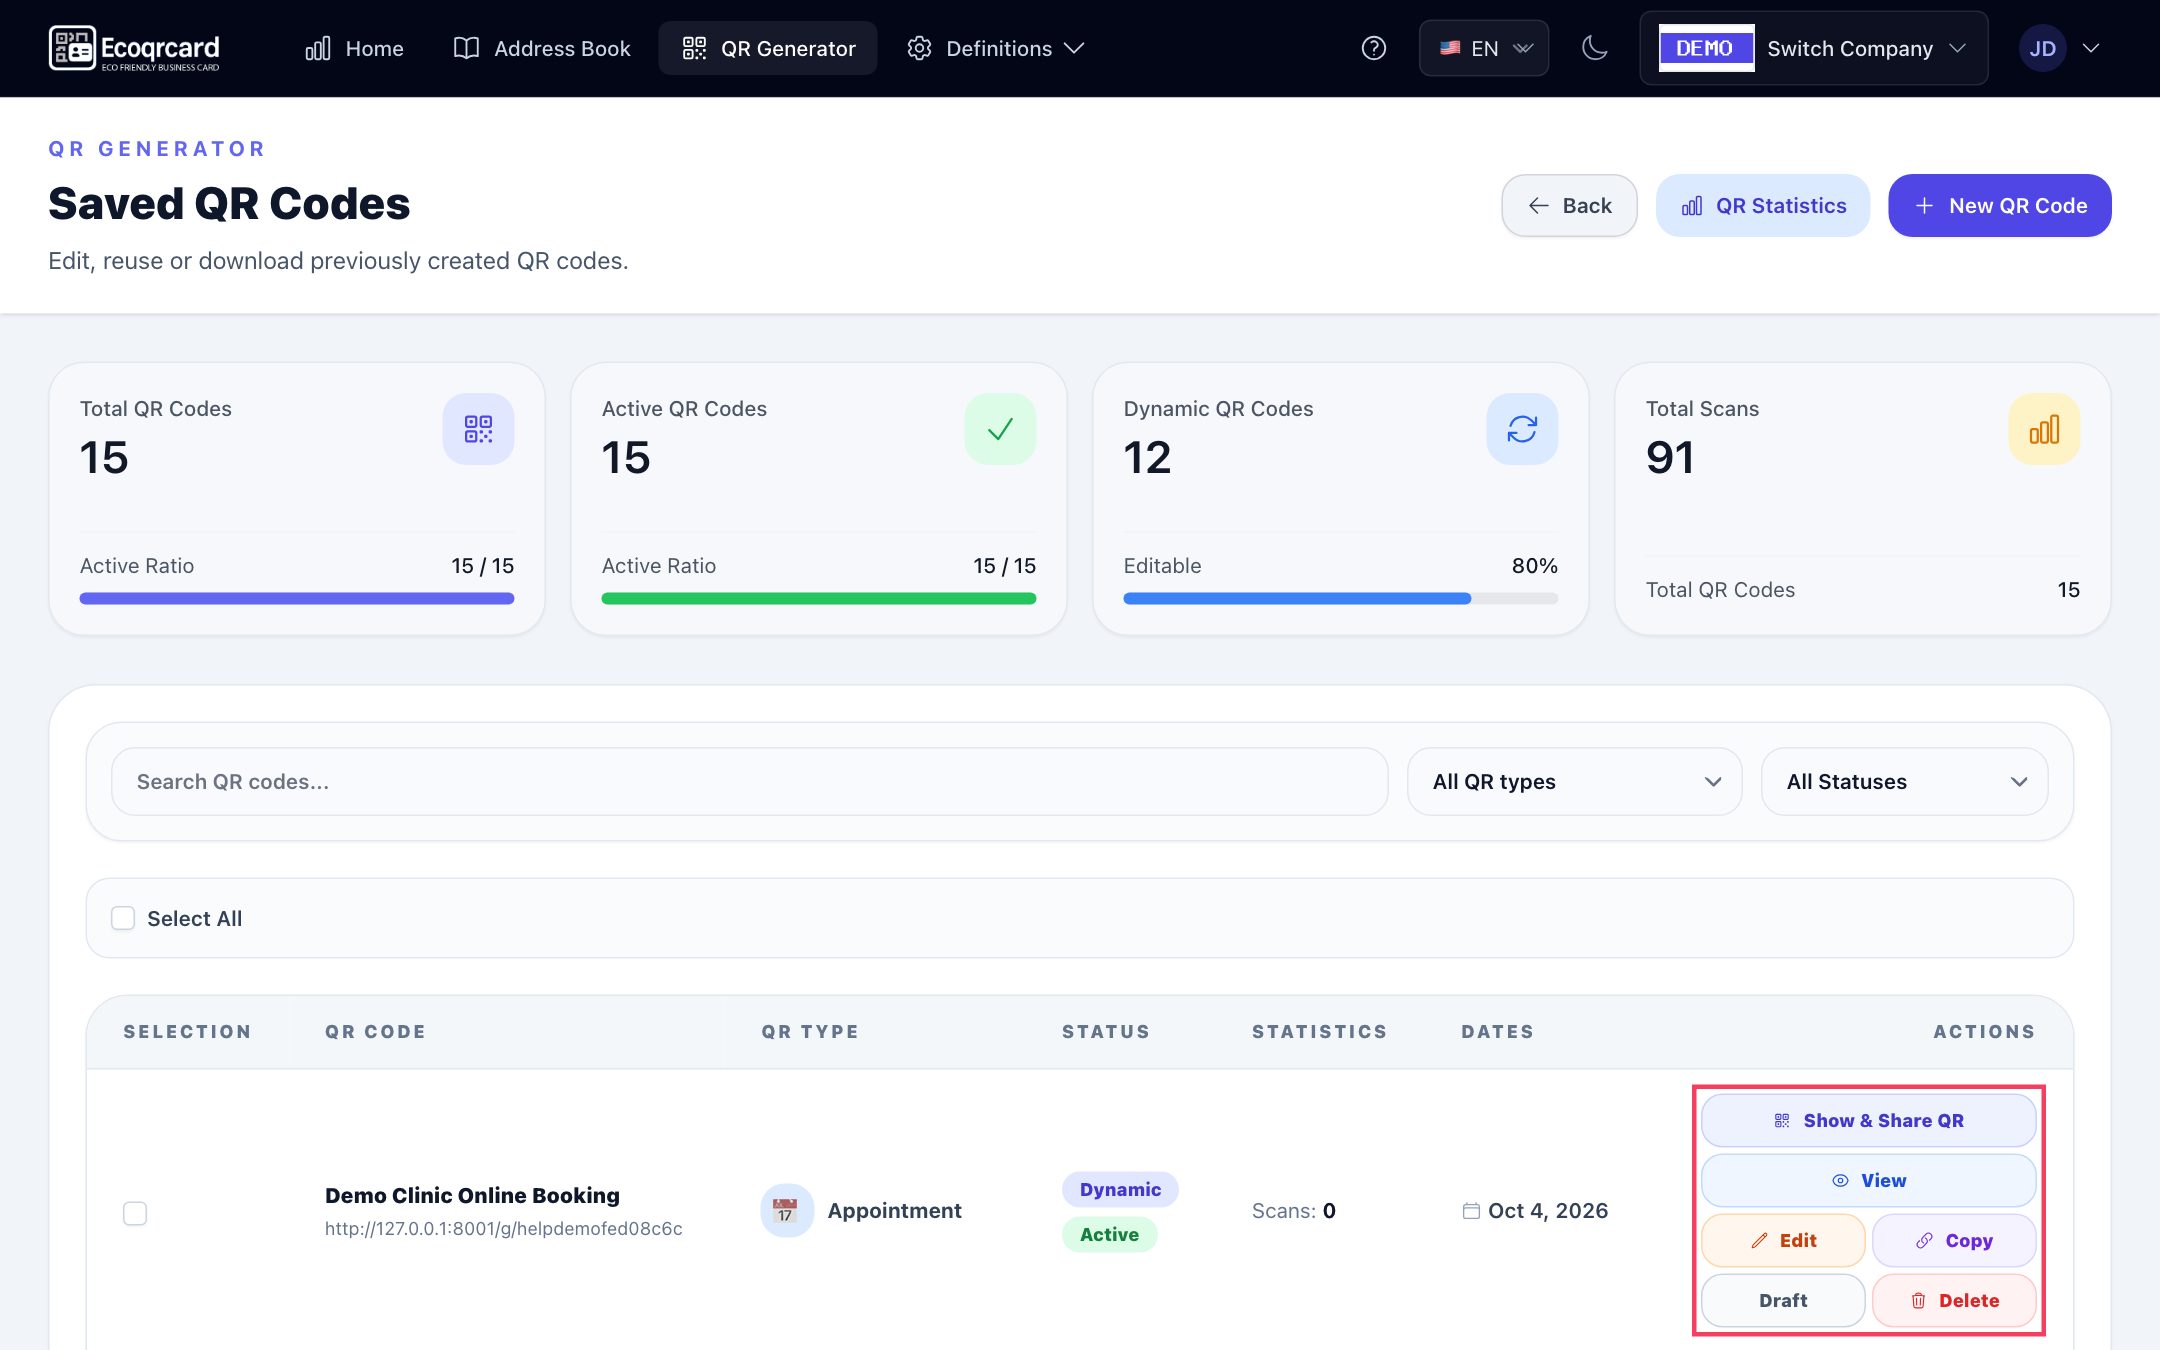
Task: Delete the Demo Clinic QR code
Action: (1954, 1301)
